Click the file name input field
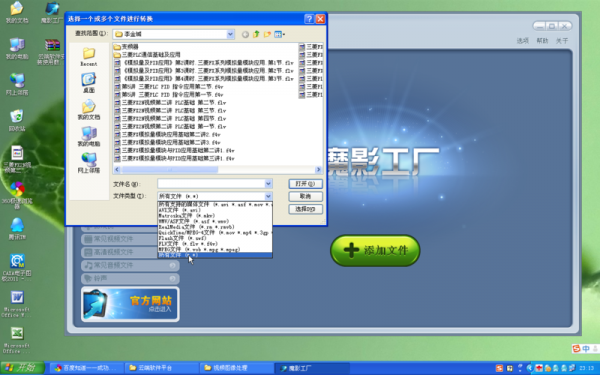The image size is (600, 375). (211, 184)
